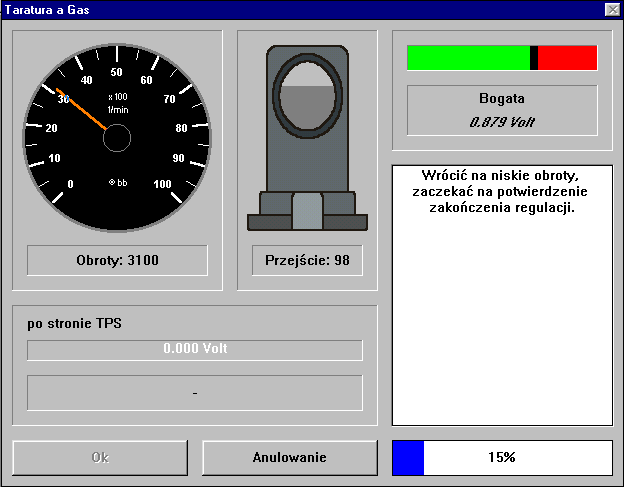Viewport: 624px width, 487px height.
Task: Click the blue filled part of progress bar
Action: pos(409,457)
